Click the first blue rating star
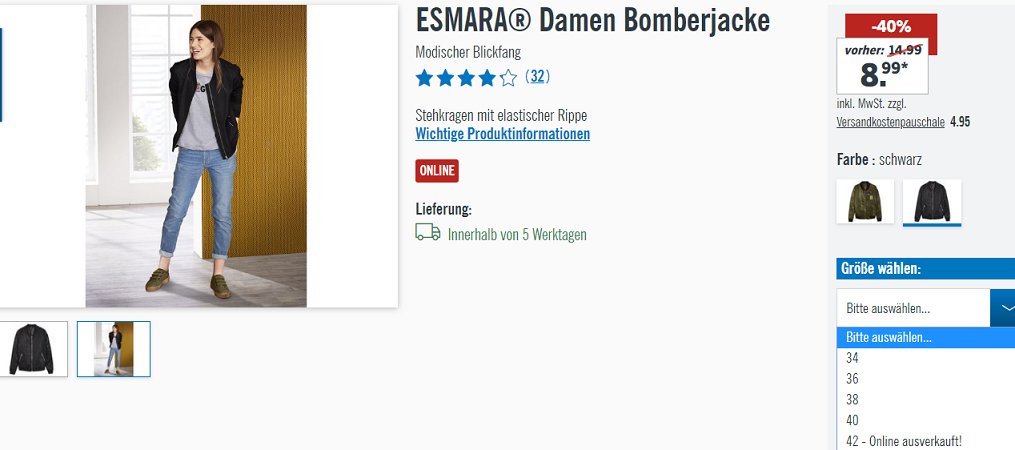Image resolution: width=1015 pixels, height=450 pixels. [424, 78]
